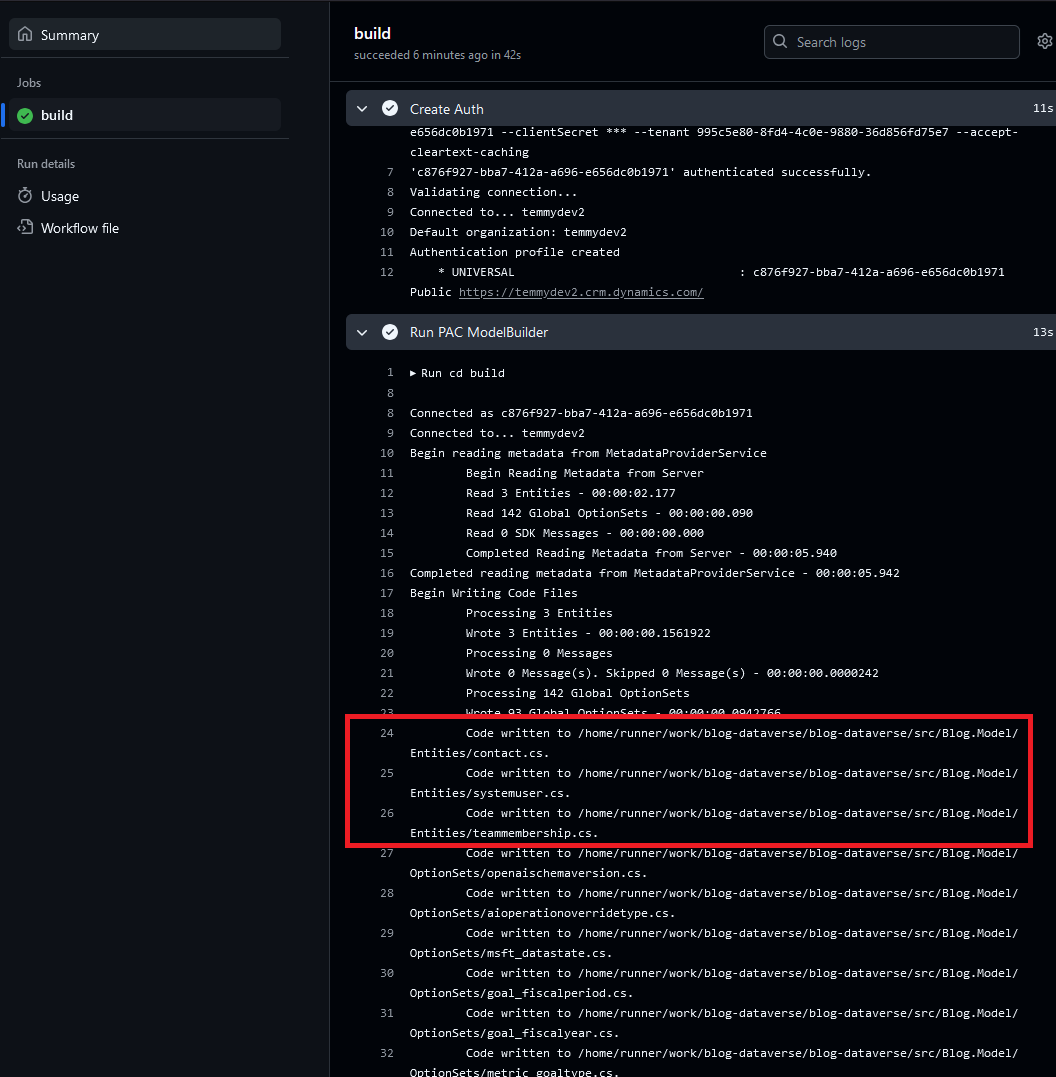Click 'Processing 0 Messages' log line
1056x1077 pixels.
[x=539, y=653]
